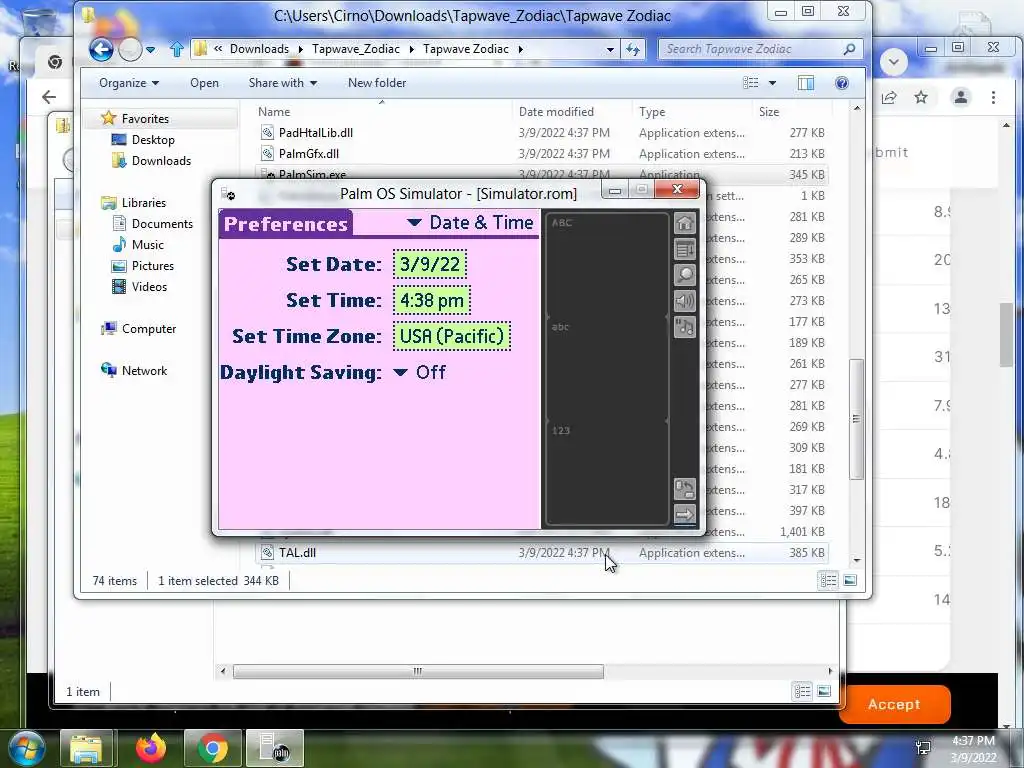Click the Explorer Forward navigation button
Viewport: 1024px width, 768px height.
click(x=130, y=49)
